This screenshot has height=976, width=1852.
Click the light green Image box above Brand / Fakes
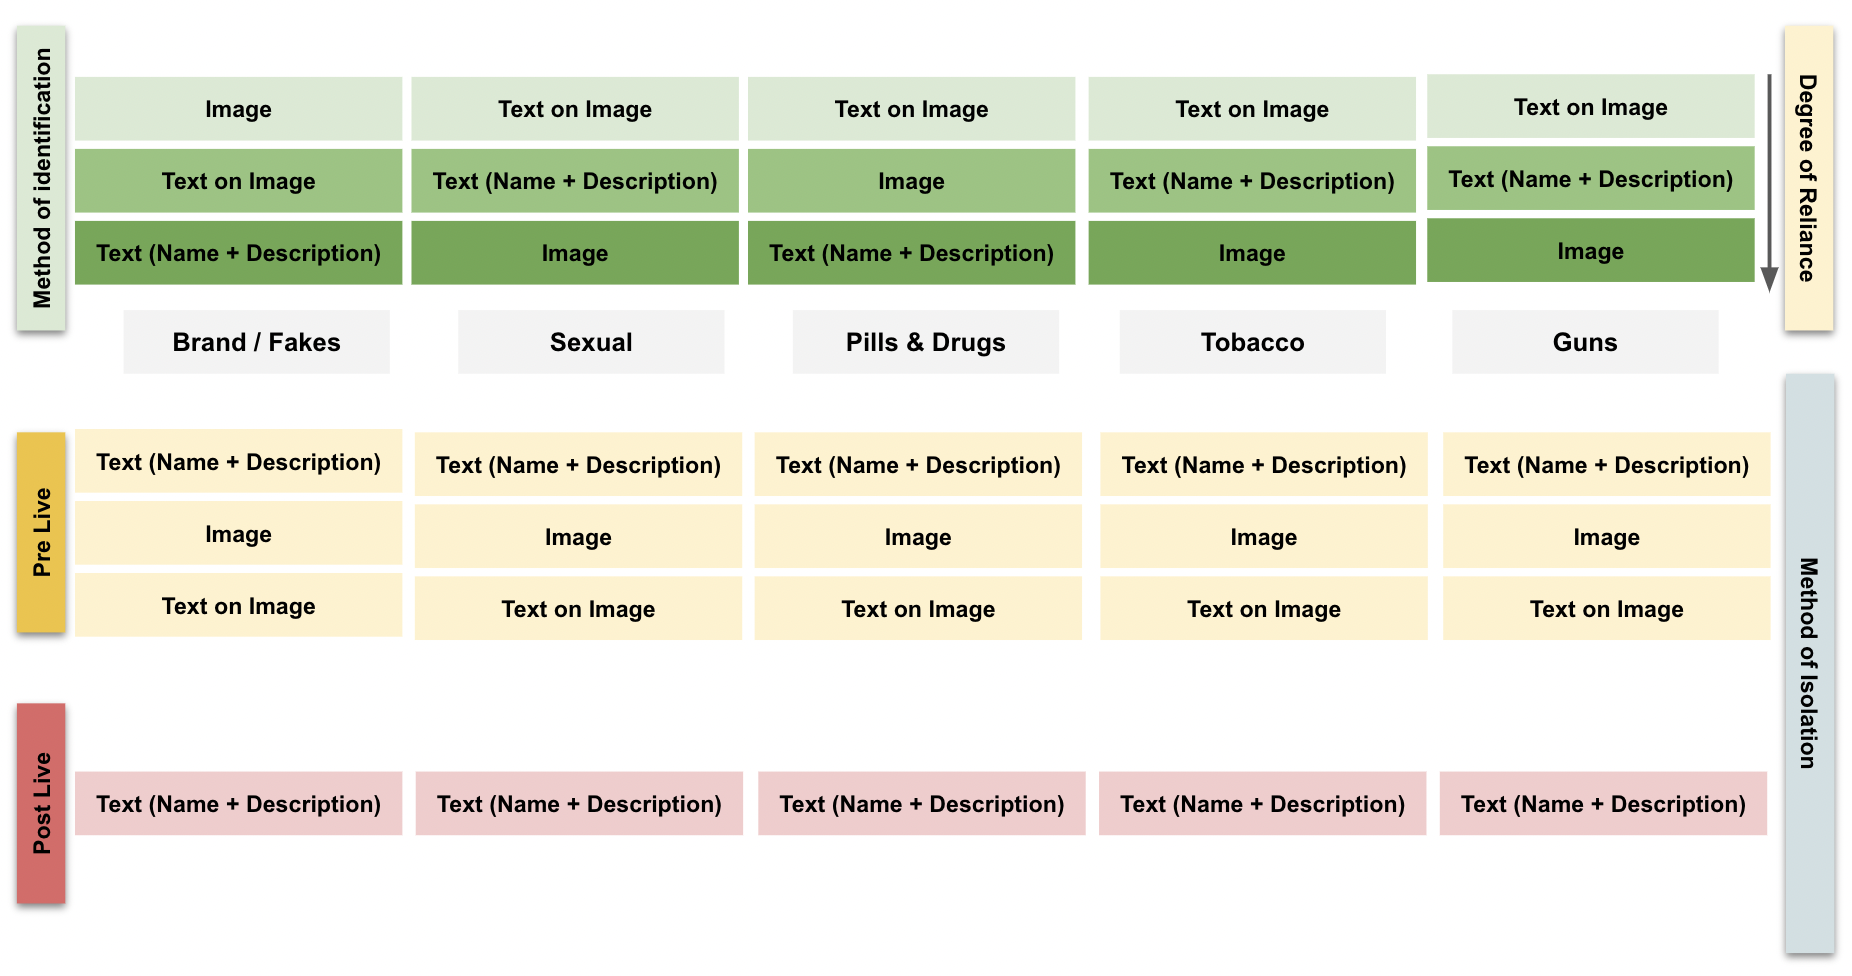pyautogui.click(x=238, y=109)
